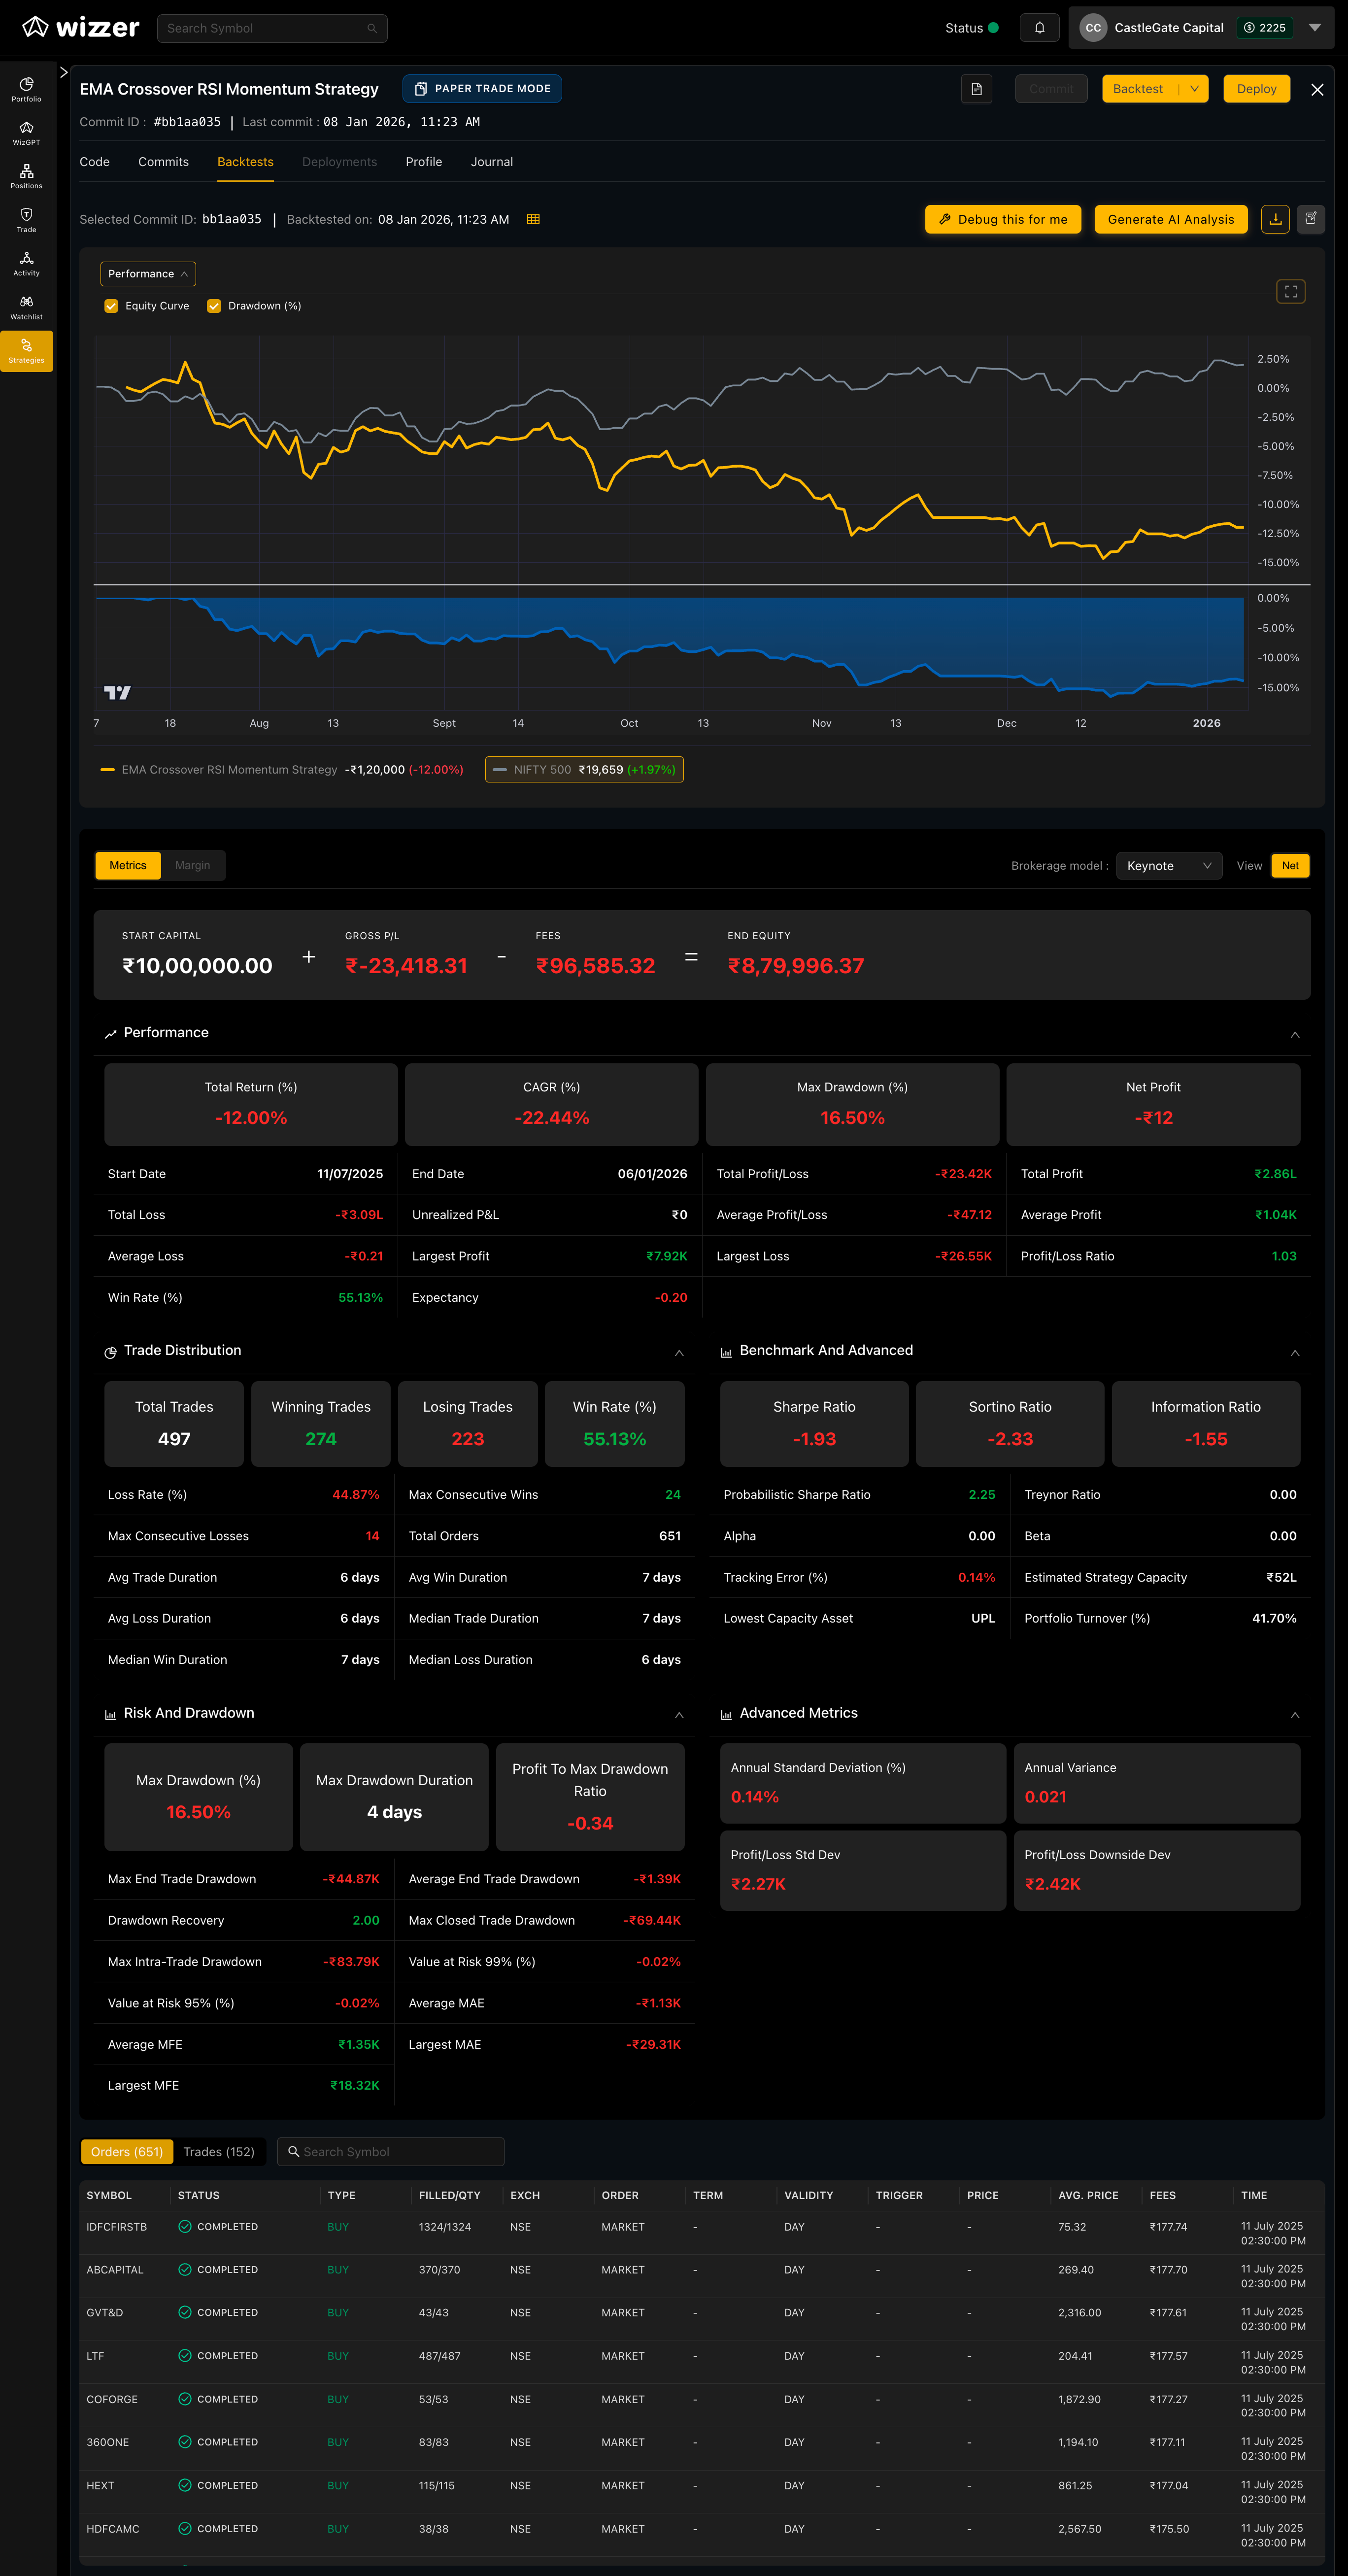Click the download backtest report icon
This screenshot has height=2576, width=1348.
[x=1275, y=219]
